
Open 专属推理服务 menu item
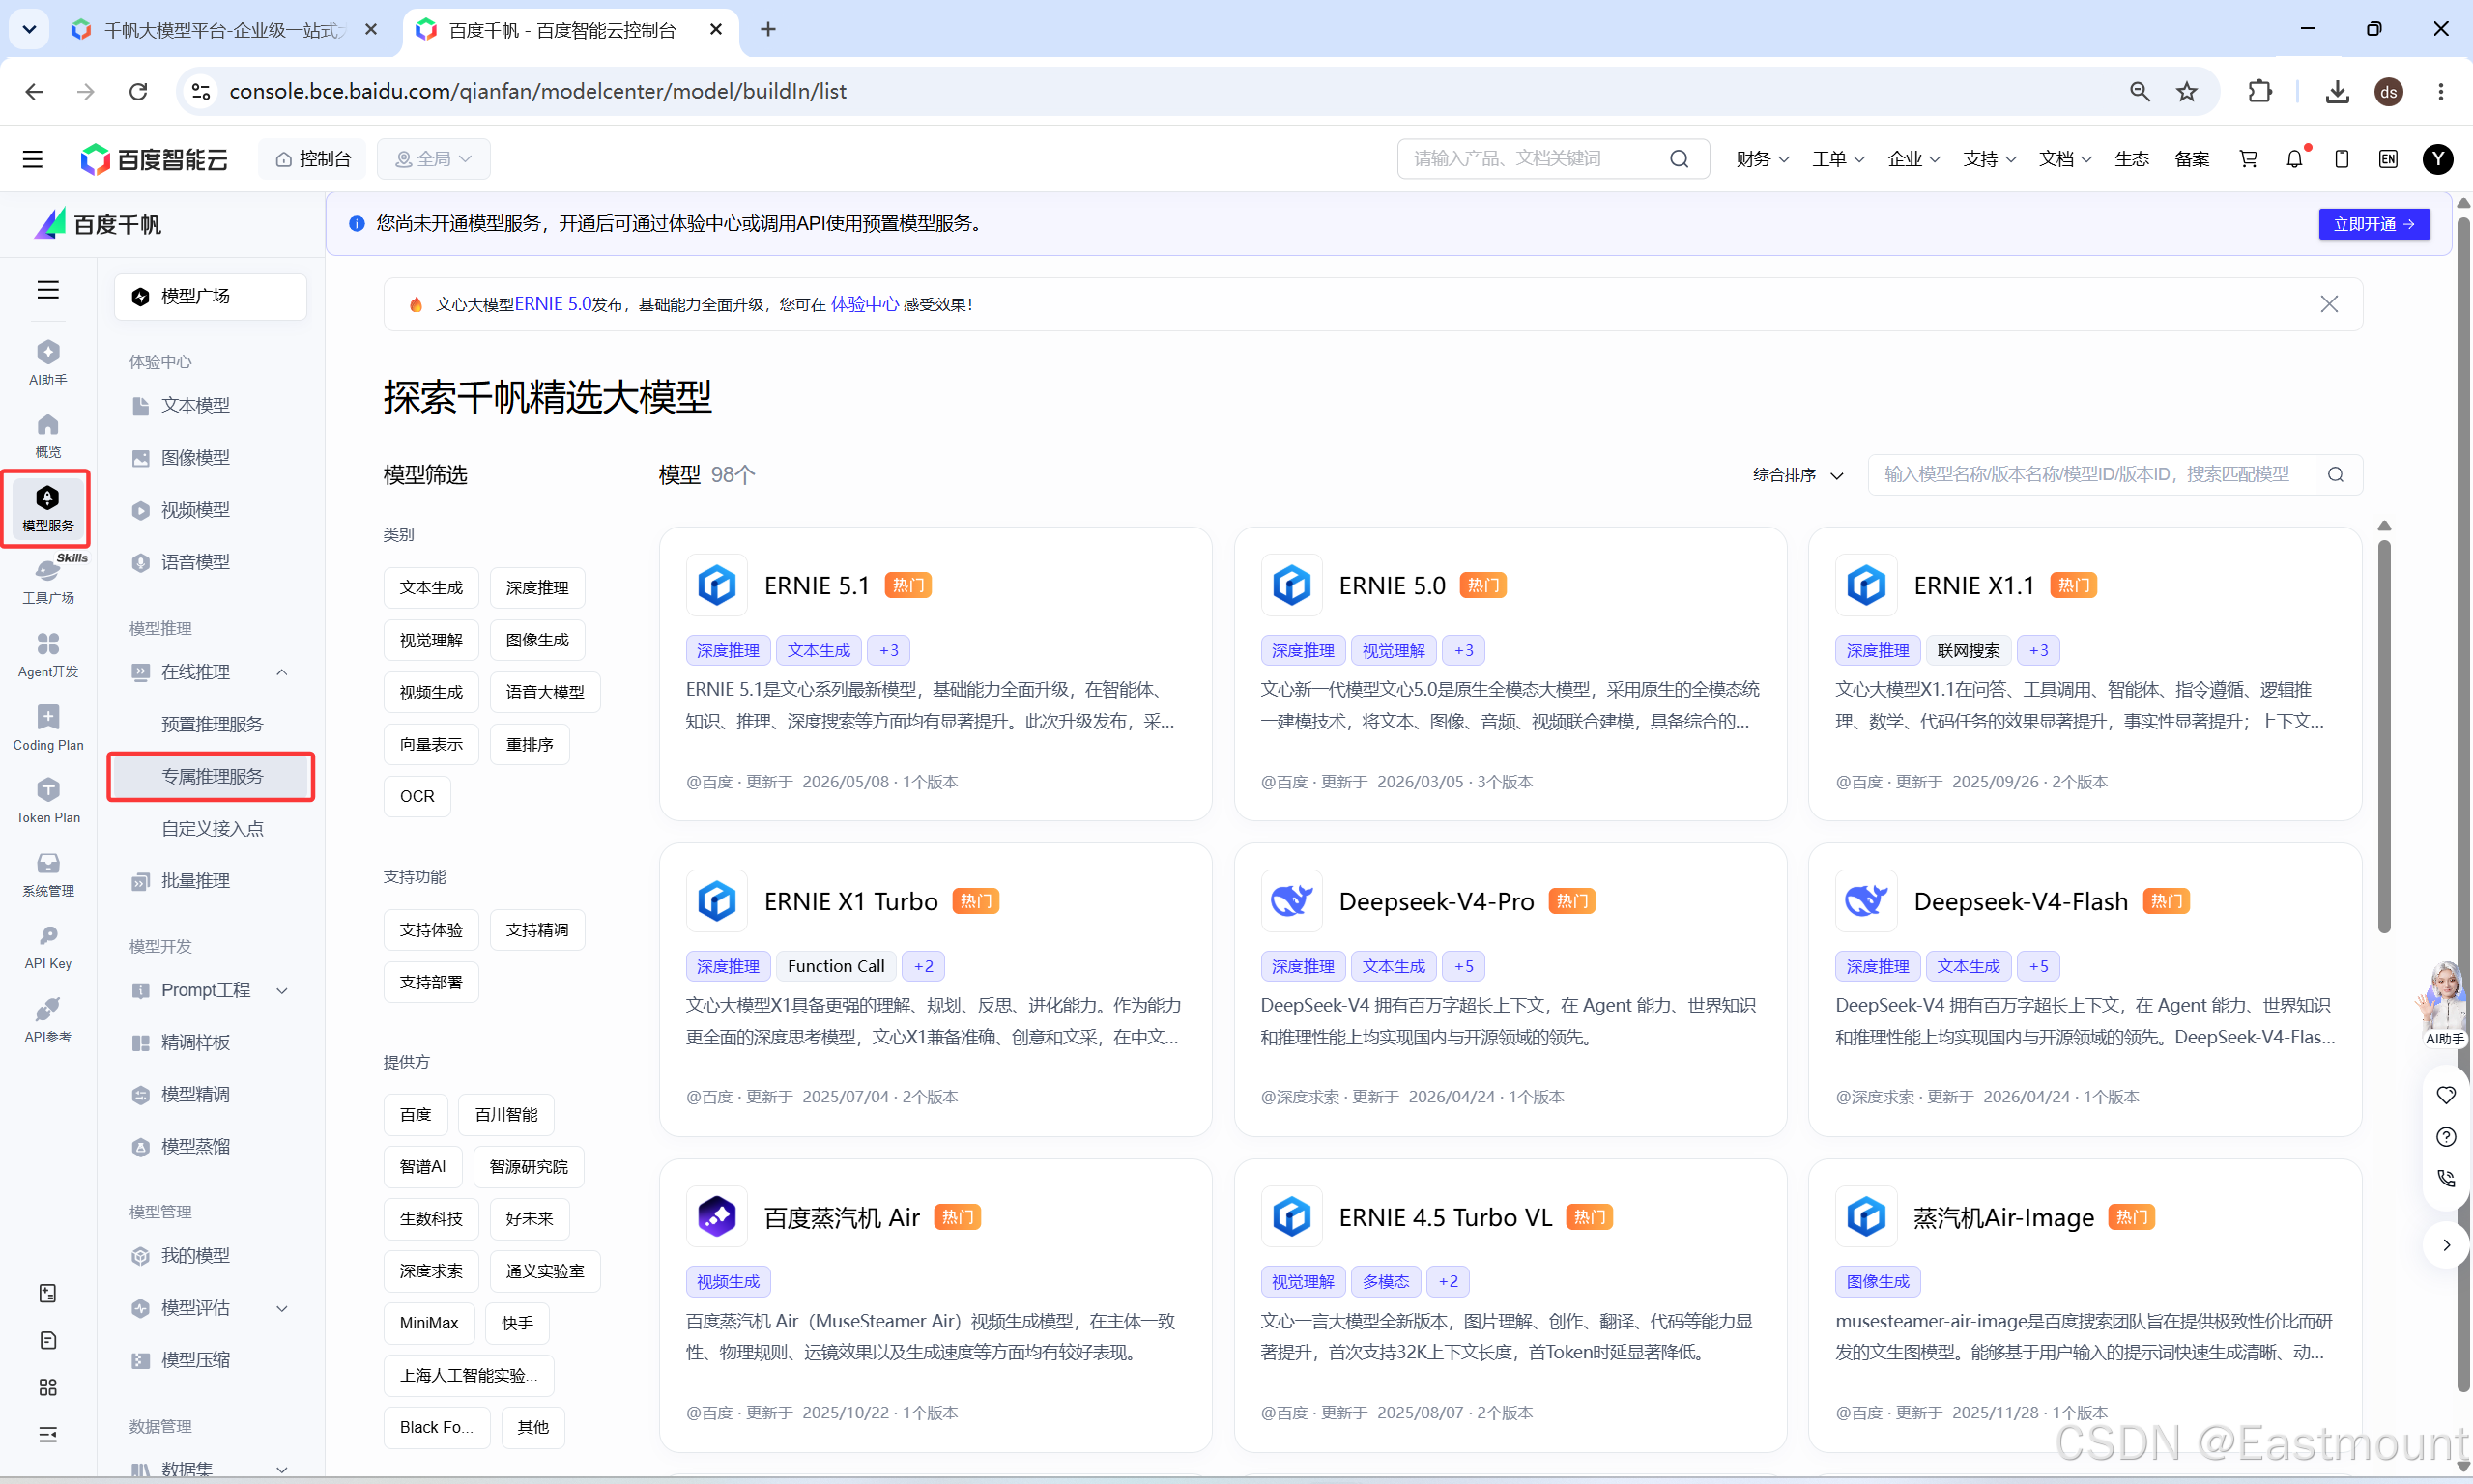click(x=212, y=776)
